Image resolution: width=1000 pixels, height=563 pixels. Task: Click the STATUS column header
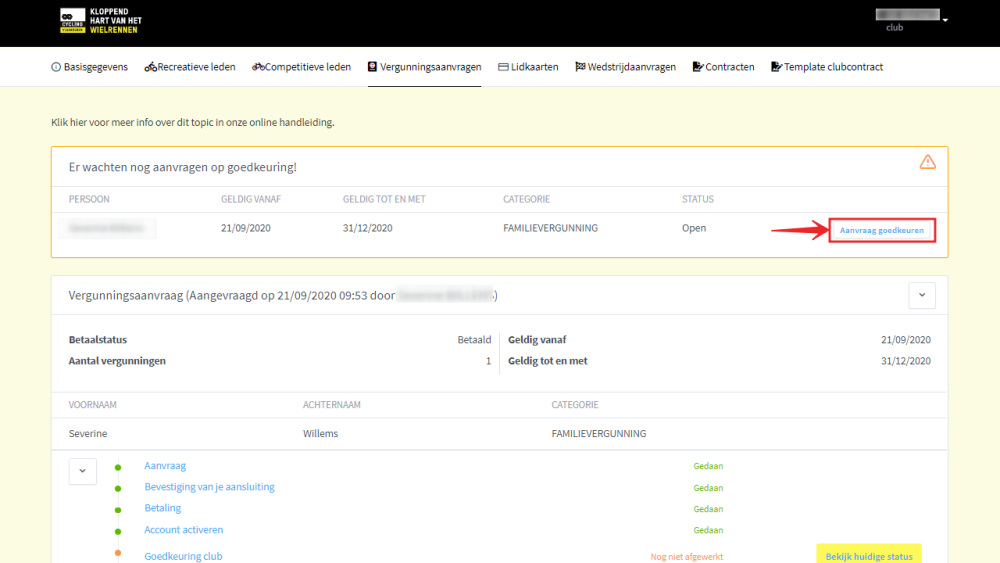(698, 199)
